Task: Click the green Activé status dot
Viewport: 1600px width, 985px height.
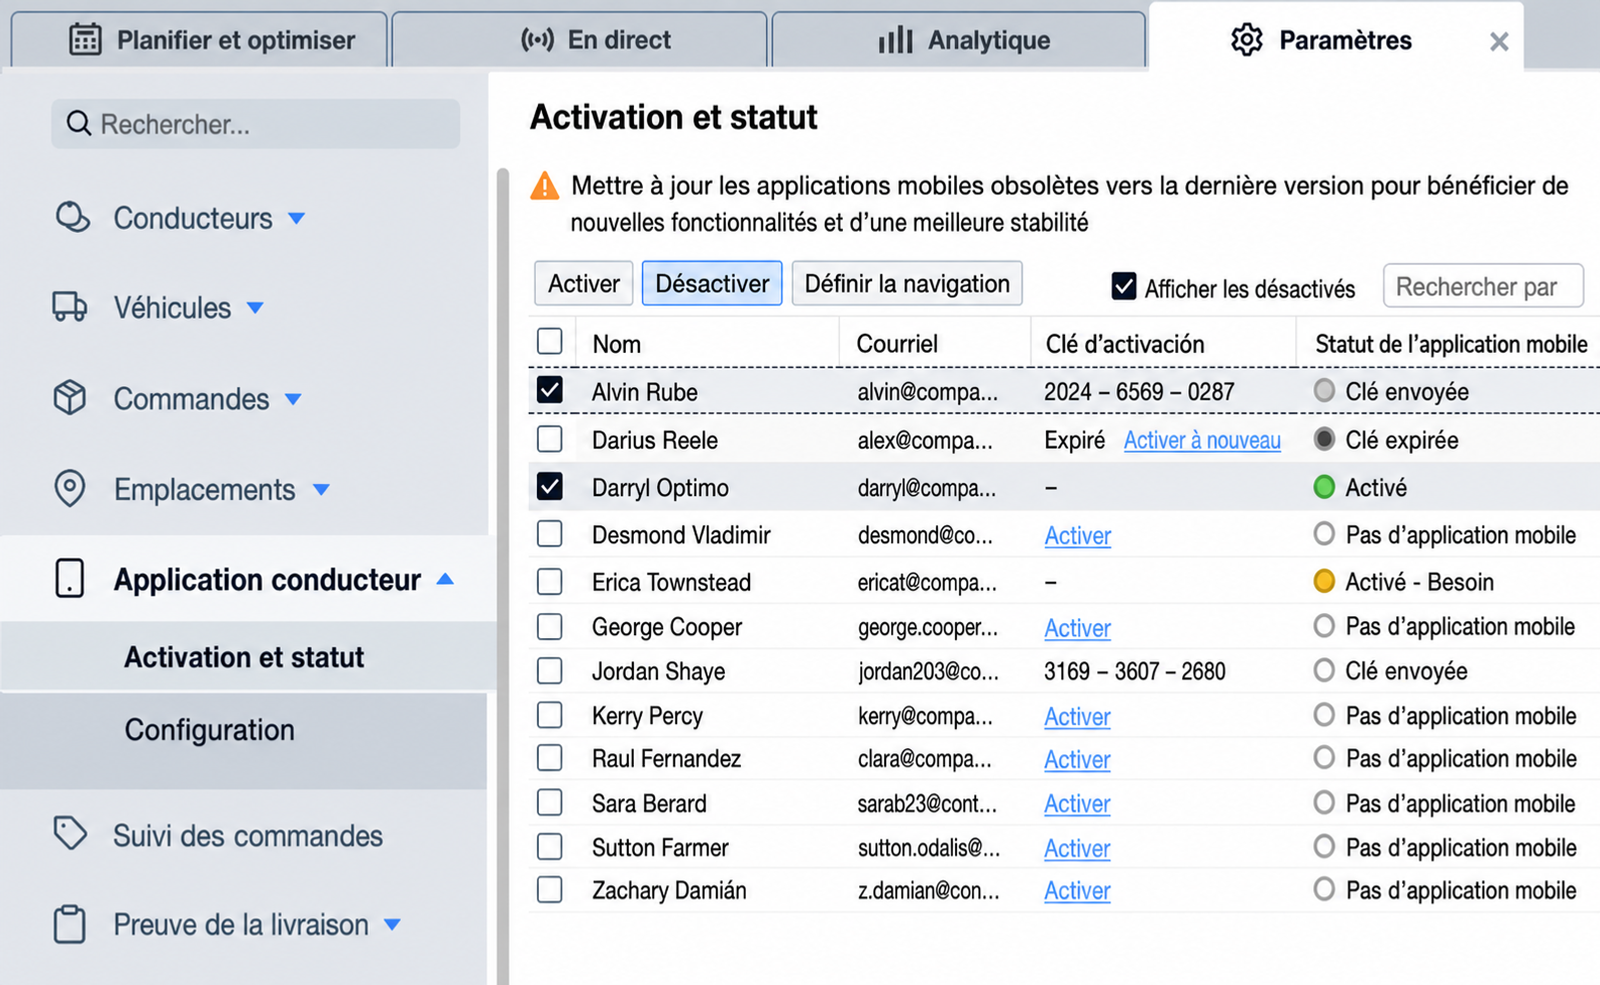Action: point(1324,487)
